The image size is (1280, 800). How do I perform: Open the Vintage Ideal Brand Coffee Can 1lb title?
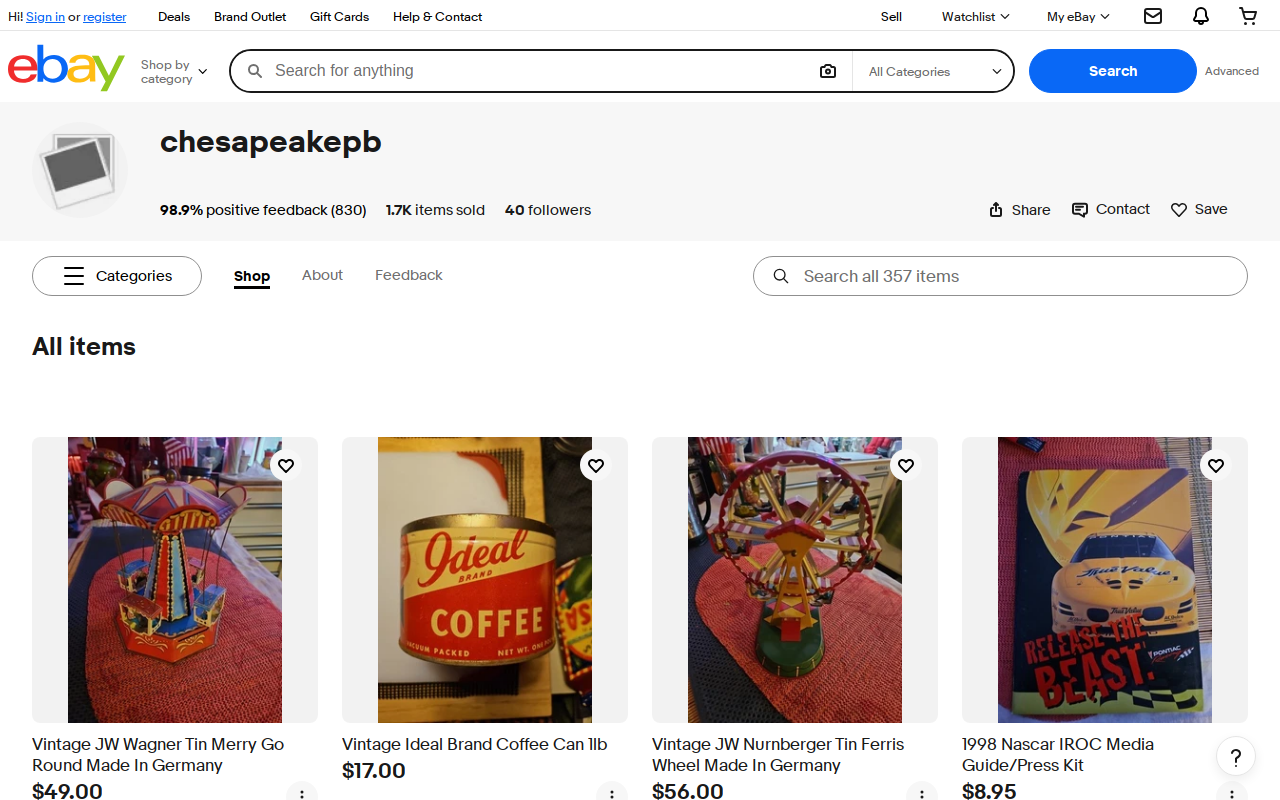click(x=474, y=744)
